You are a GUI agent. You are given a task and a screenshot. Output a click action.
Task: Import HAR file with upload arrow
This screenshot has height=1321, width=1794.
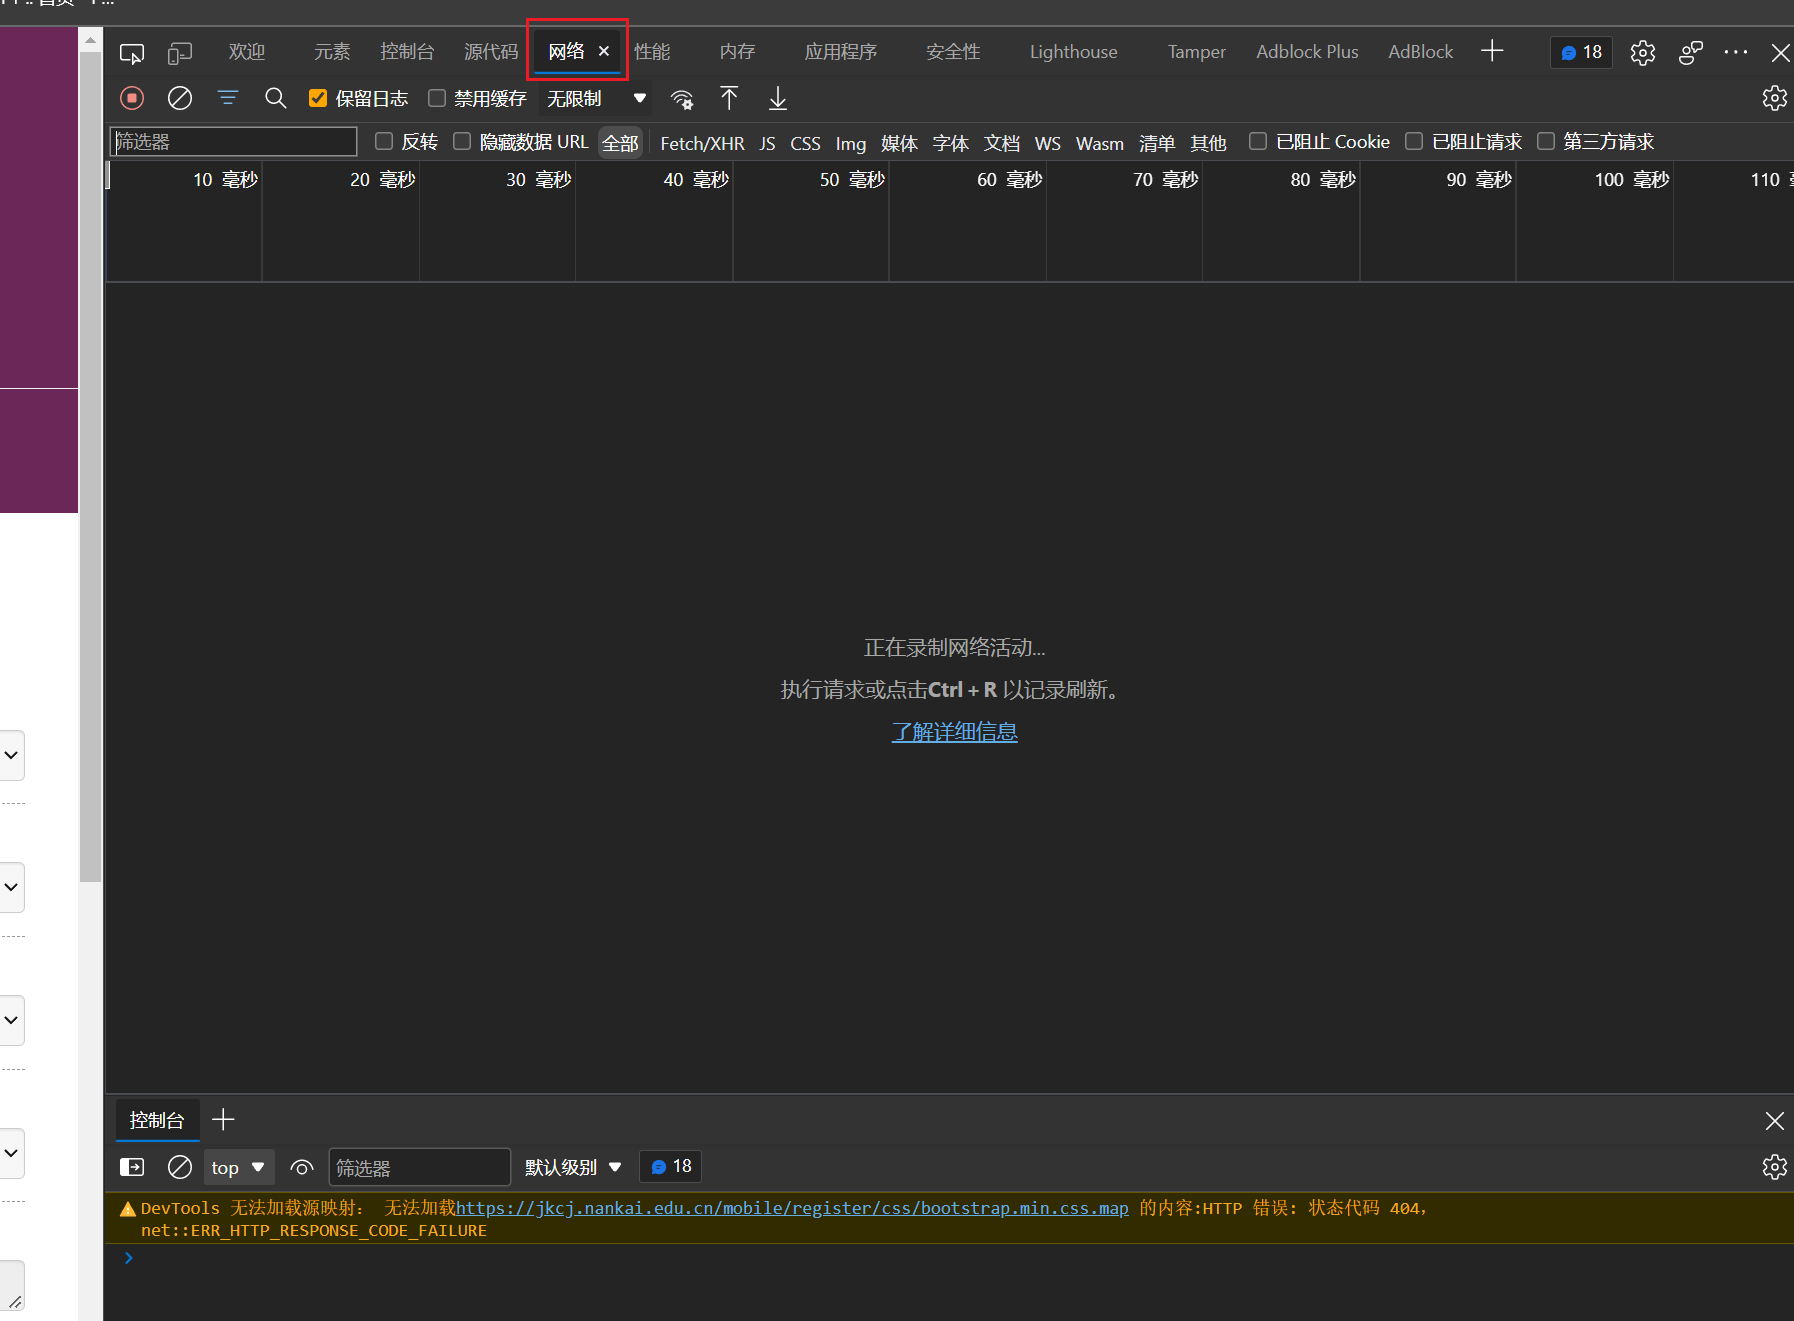tap(729, 98)
